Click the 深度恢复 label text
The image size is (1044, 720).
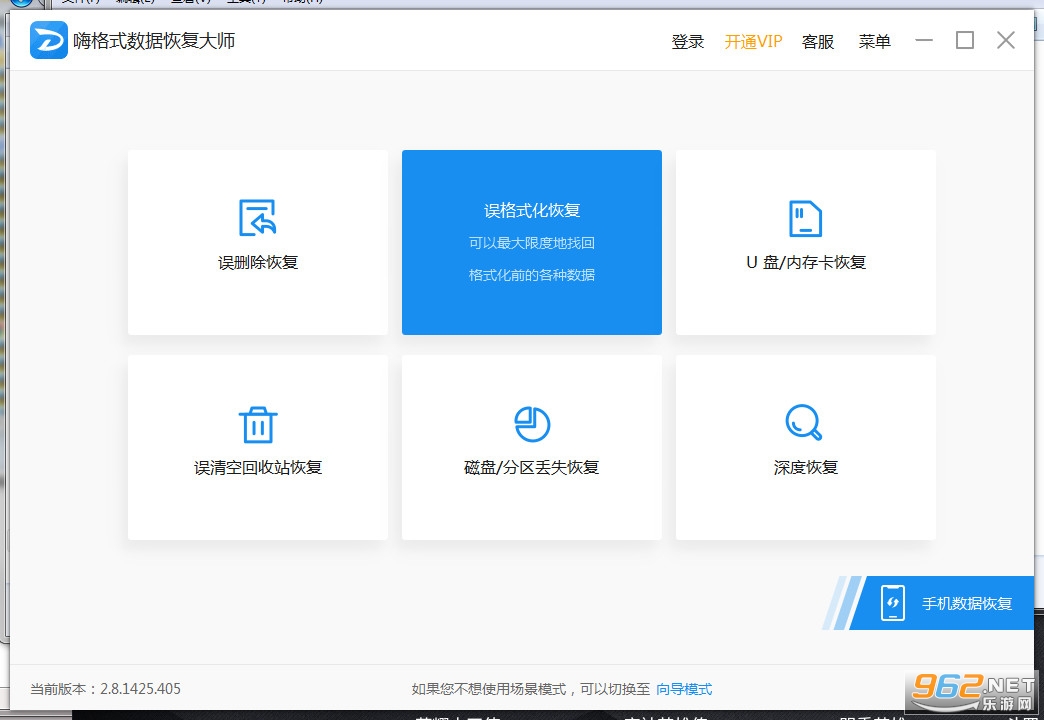[x=806, y=468]
